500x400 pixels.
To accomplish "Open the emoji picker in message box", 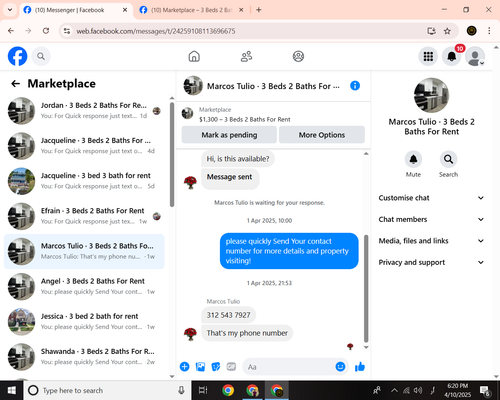I will point(340,367).
